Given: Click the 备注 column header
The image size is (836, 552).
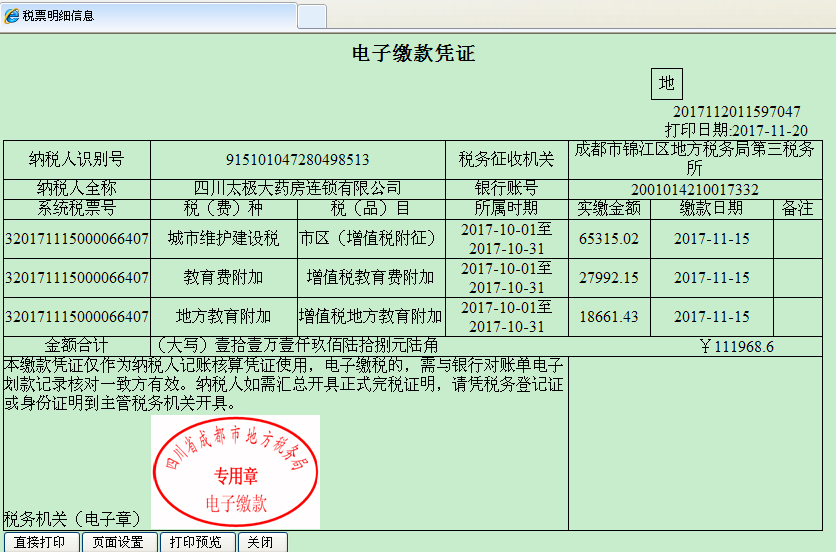Looking at the screenshot, I should (798, 209).
